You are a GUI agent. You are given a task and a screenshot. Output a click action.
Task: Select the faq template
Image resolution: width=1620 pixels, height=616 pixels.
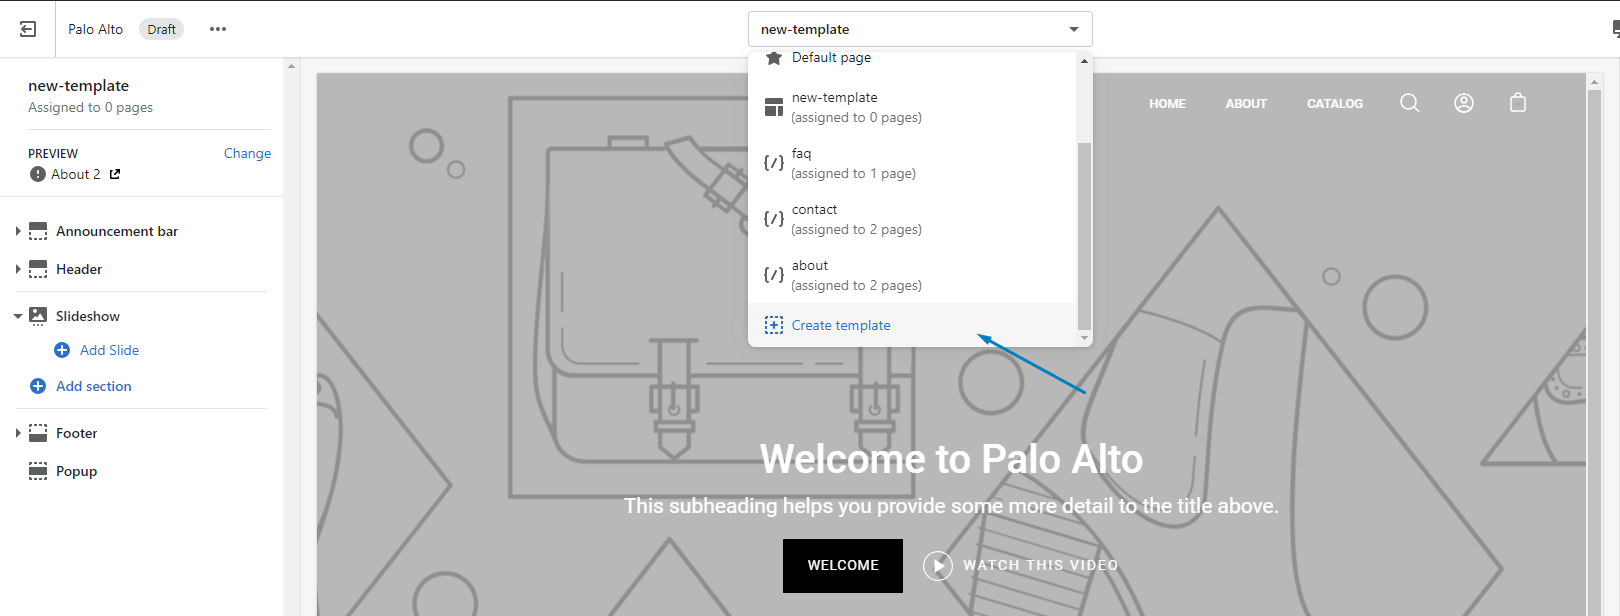pyautogui.click(x=913, y=163)
